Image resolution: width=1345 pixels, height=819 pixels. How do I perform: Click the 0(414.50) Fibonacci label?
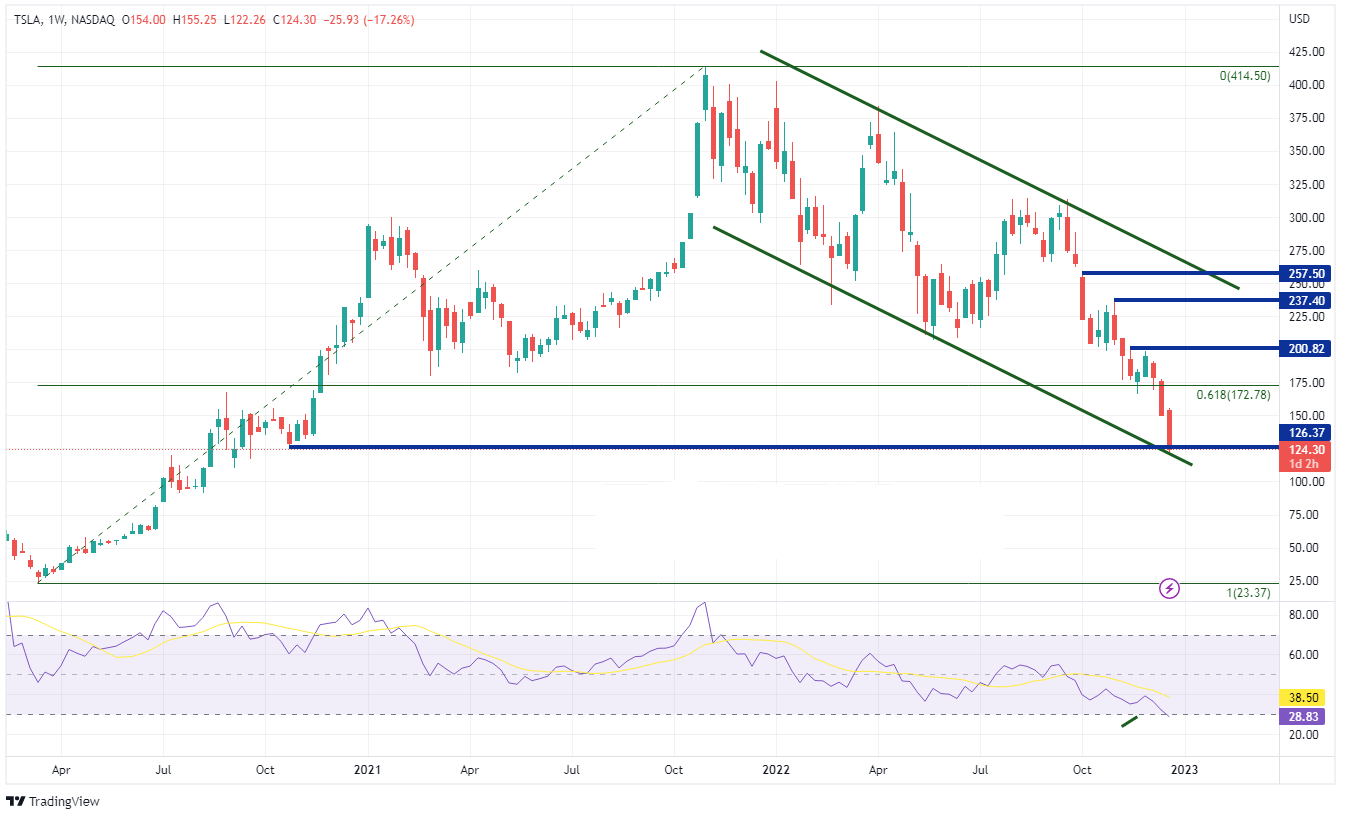[x=1245, y=76]
